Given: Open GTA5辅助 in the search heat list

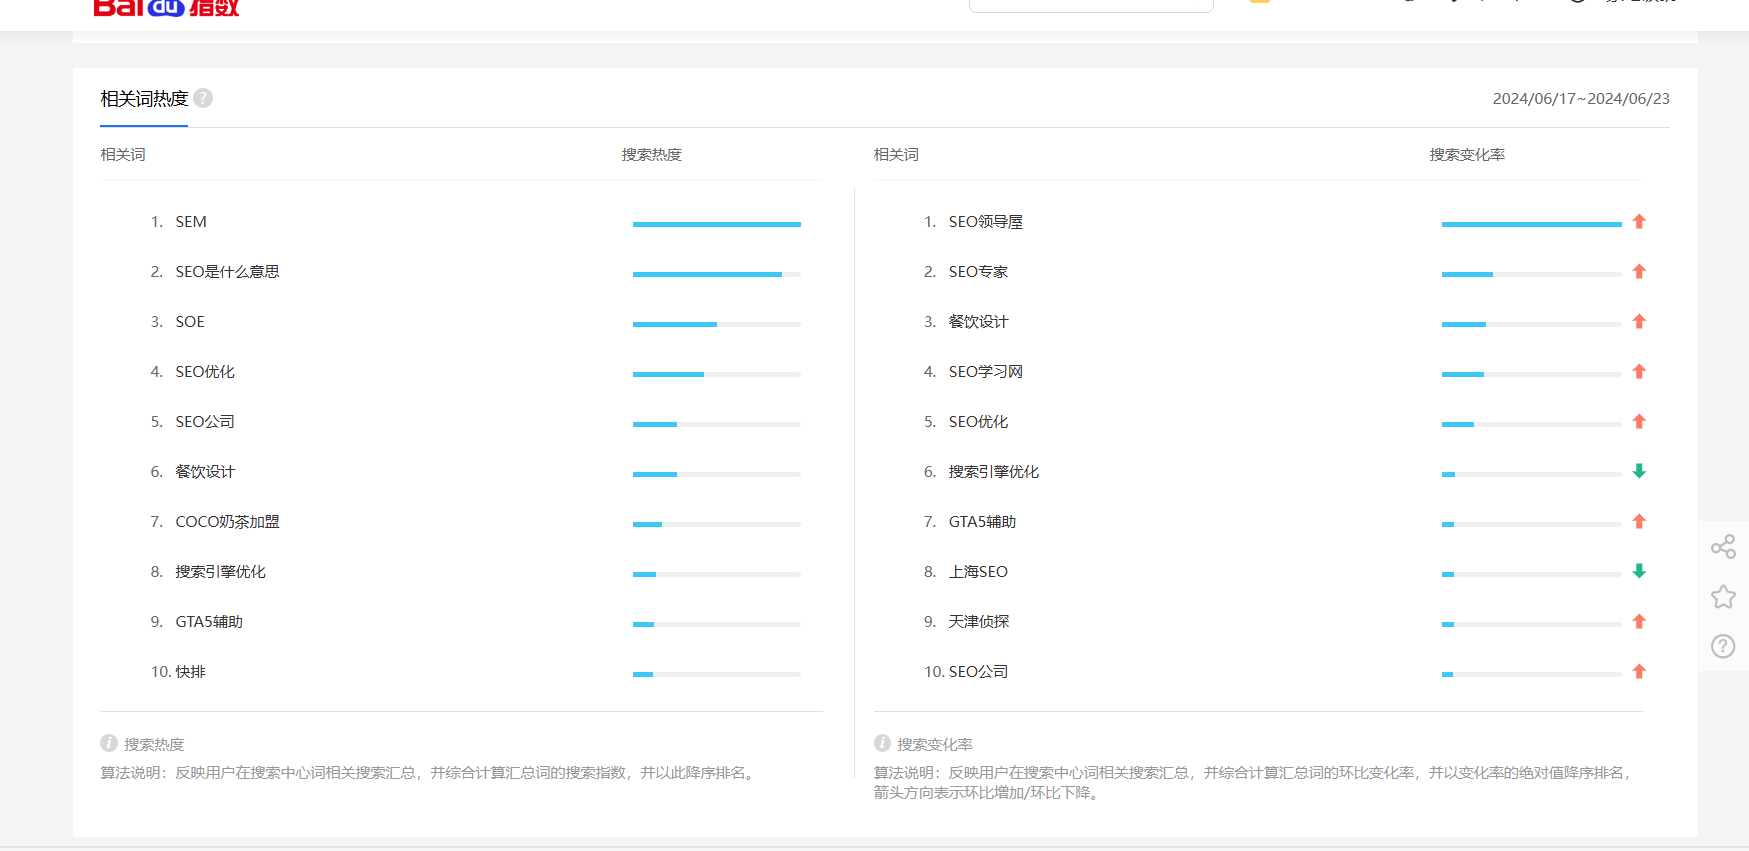Looking at the screenshot, I should point(209,622).
